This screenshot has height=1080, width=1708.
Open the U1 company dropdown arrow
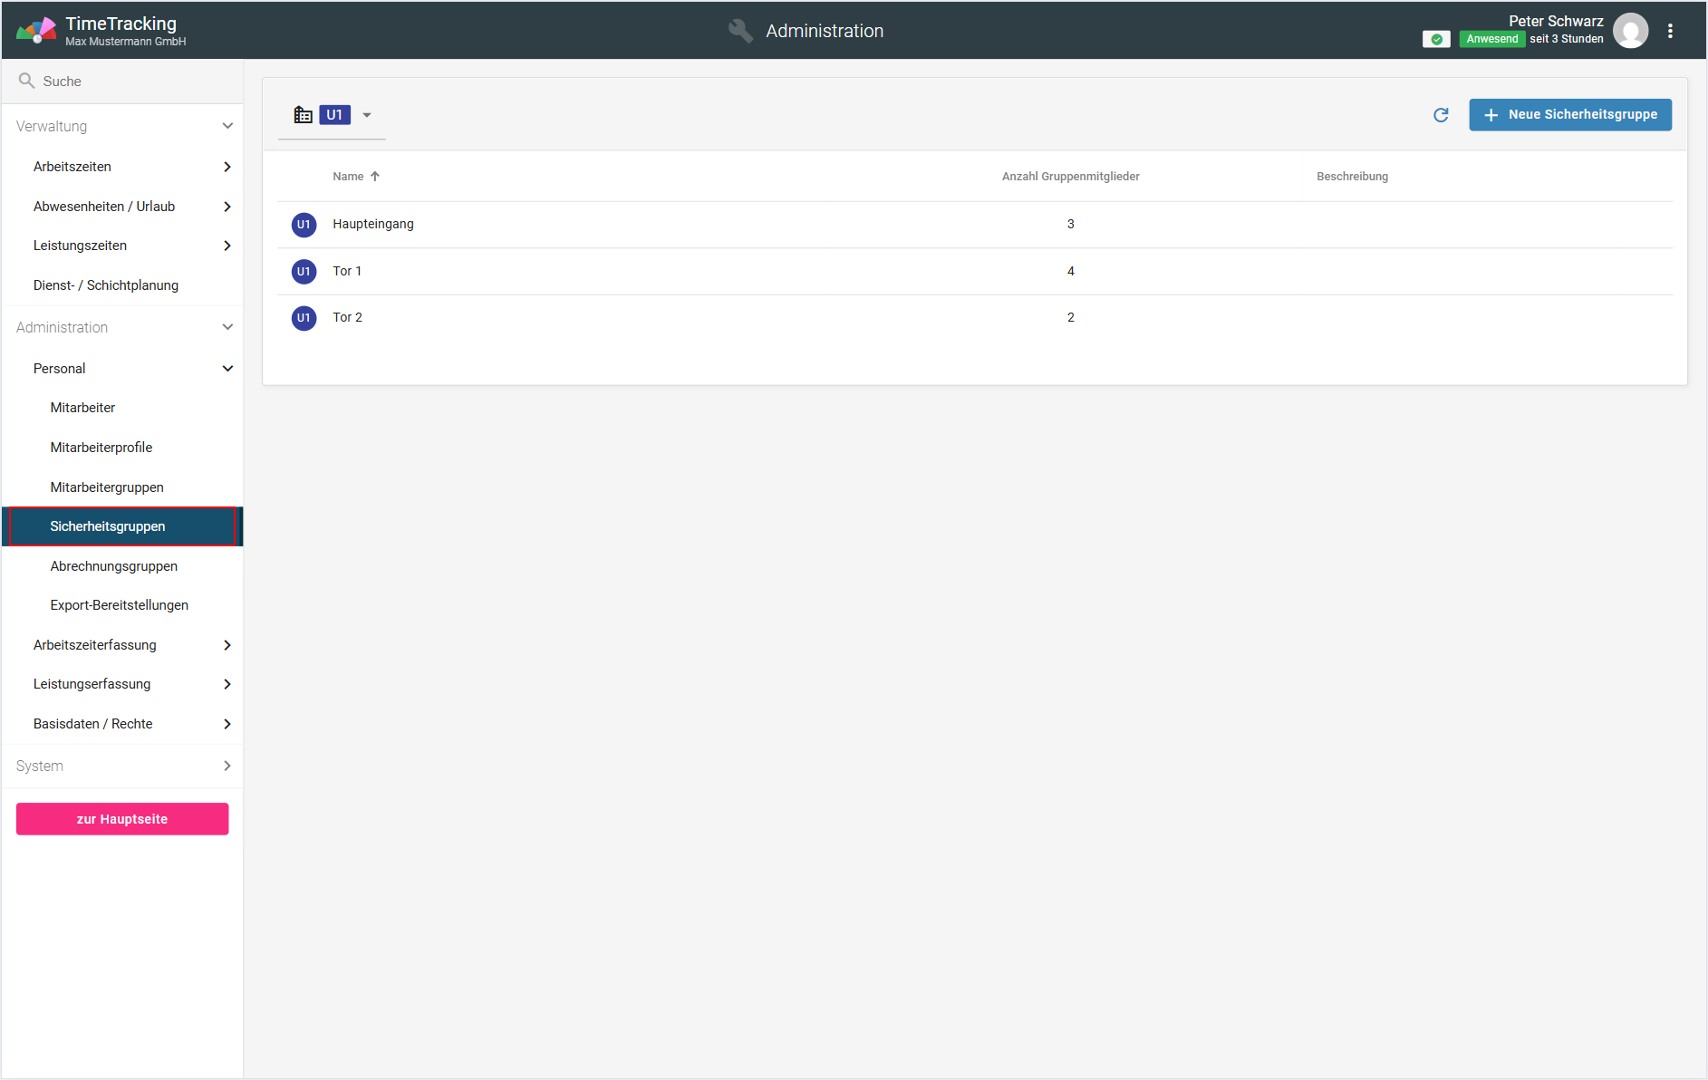click(x=367, y=115)
